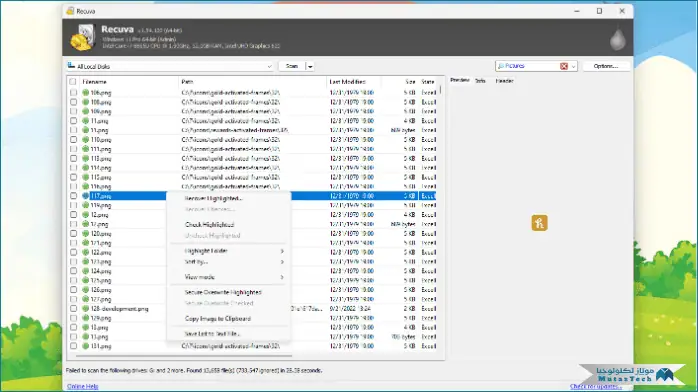Check the box for 106.png

[x=73, y=93]
